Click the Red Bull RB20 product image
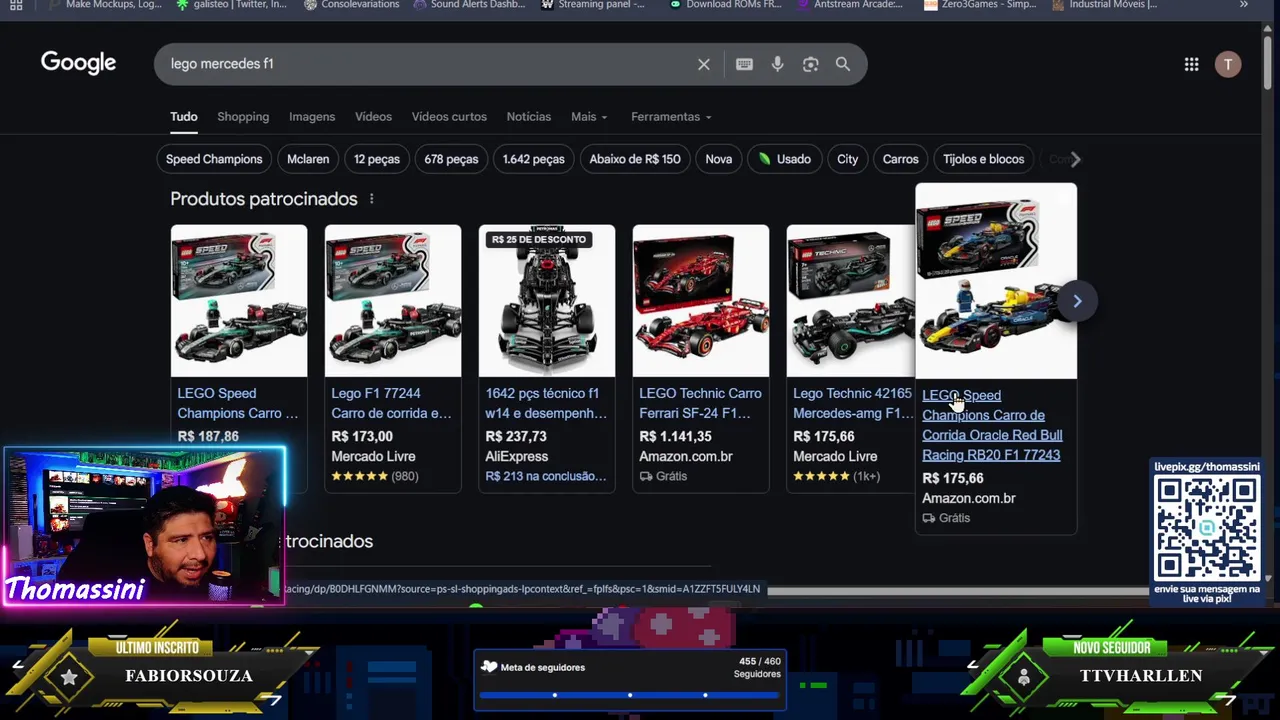 pos(996,282)
